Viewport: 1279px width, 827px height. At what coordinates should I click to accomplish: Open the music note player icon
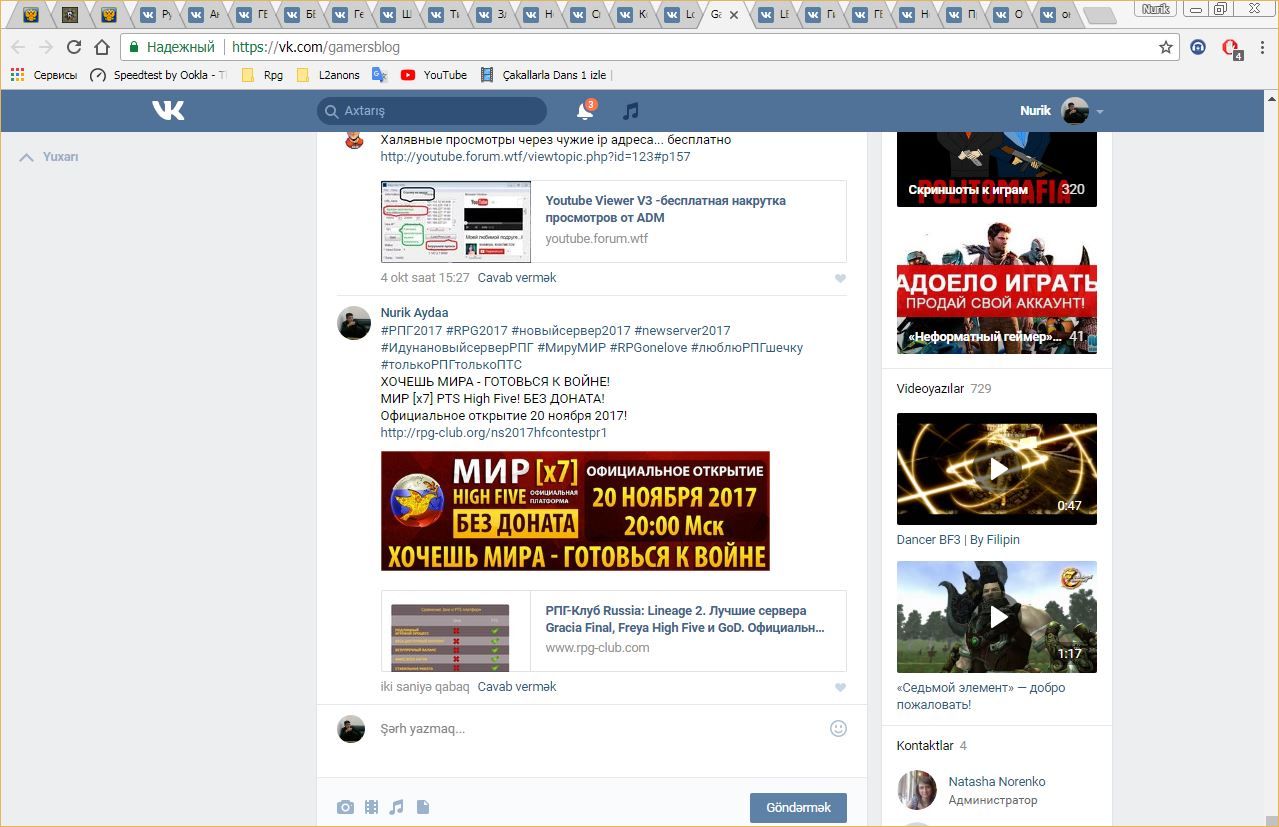coord(630,111)
